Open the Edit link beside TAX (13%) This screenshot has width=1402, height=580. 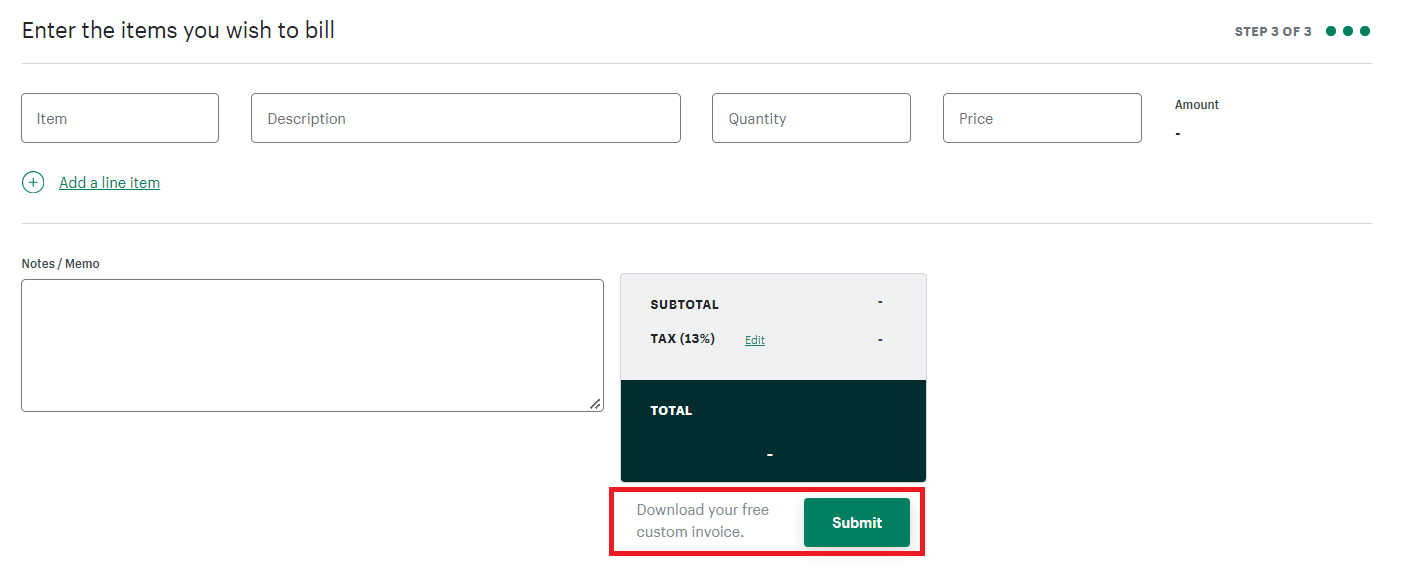pos(754,340)
